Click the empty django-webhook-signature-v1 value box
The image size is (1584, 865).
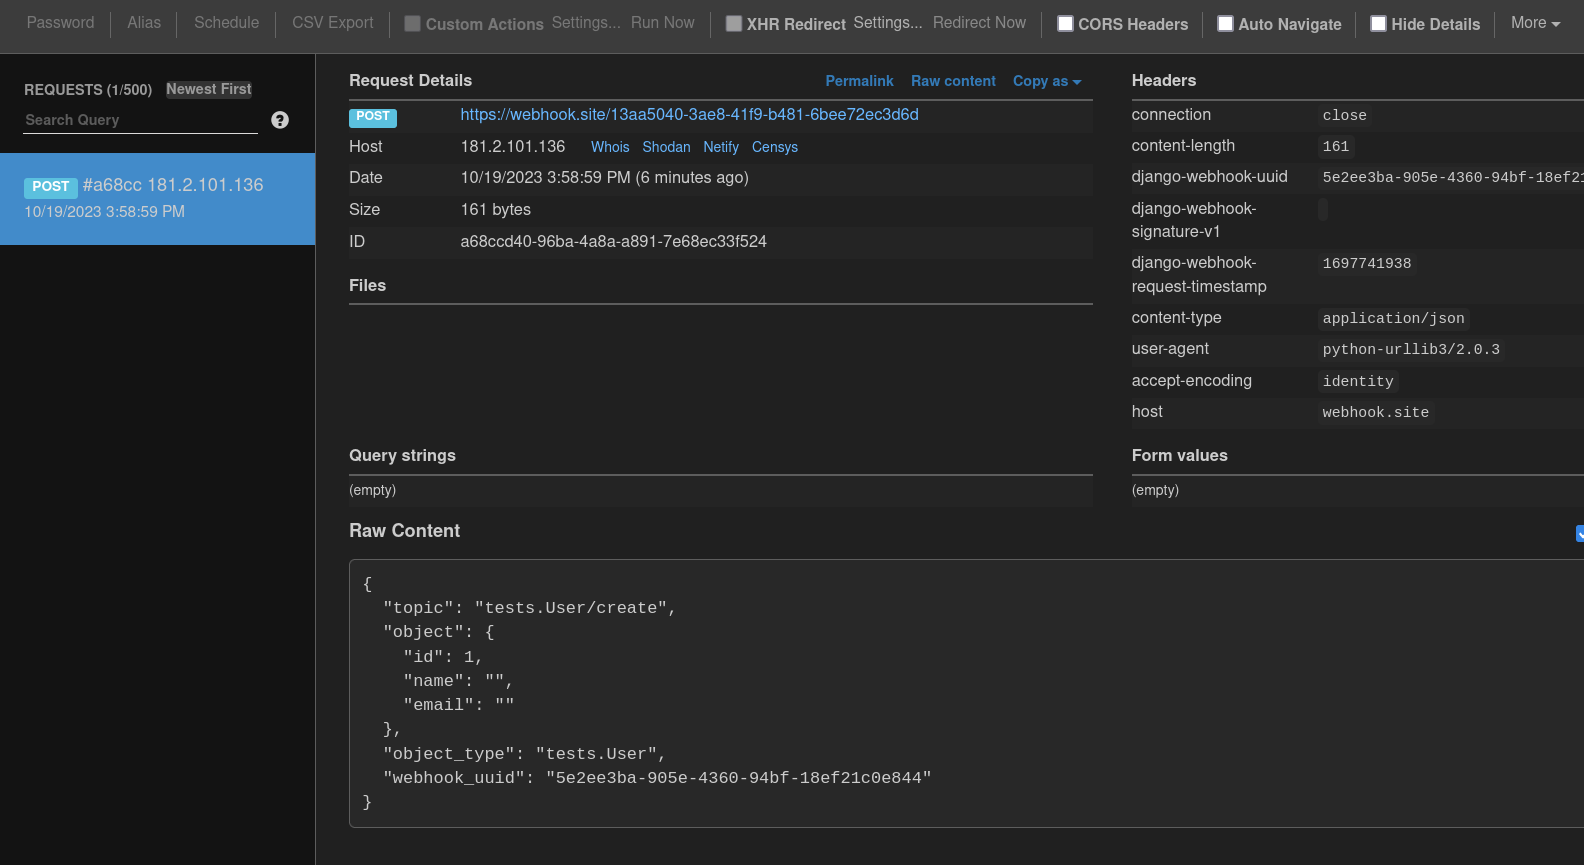point(1323,209)
